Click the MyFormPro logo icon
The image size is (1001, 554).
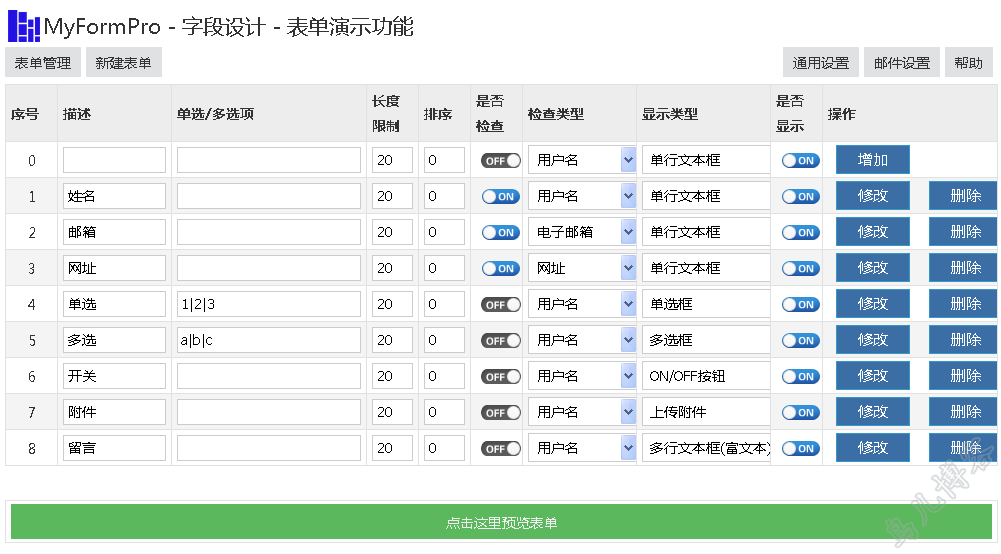[x=24, y=26]
